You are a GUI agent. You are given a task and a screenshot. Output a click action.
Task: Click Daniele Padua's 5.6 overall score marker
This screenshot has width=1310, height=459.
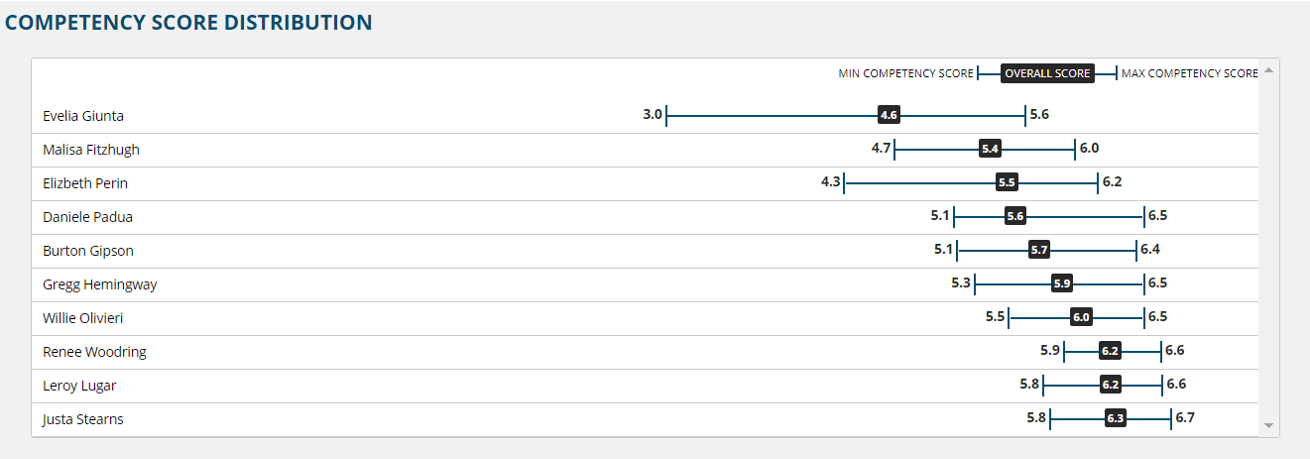click(x=1015, y=216)
